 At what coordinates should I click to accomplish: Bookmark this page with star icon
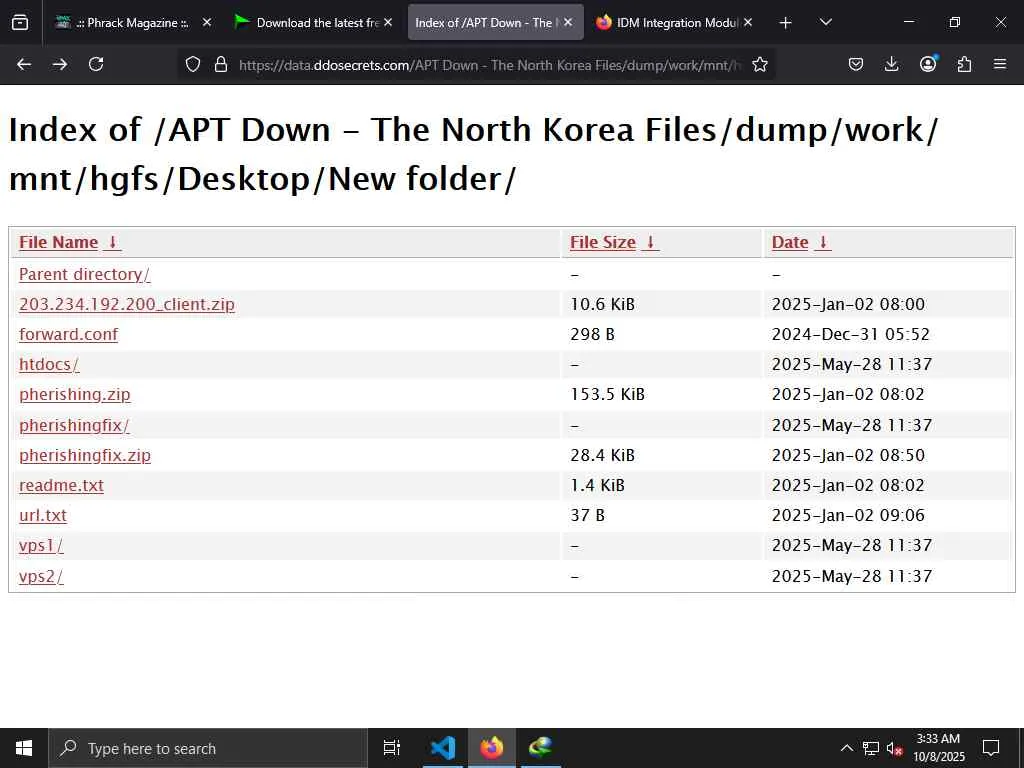click(760, 64)
